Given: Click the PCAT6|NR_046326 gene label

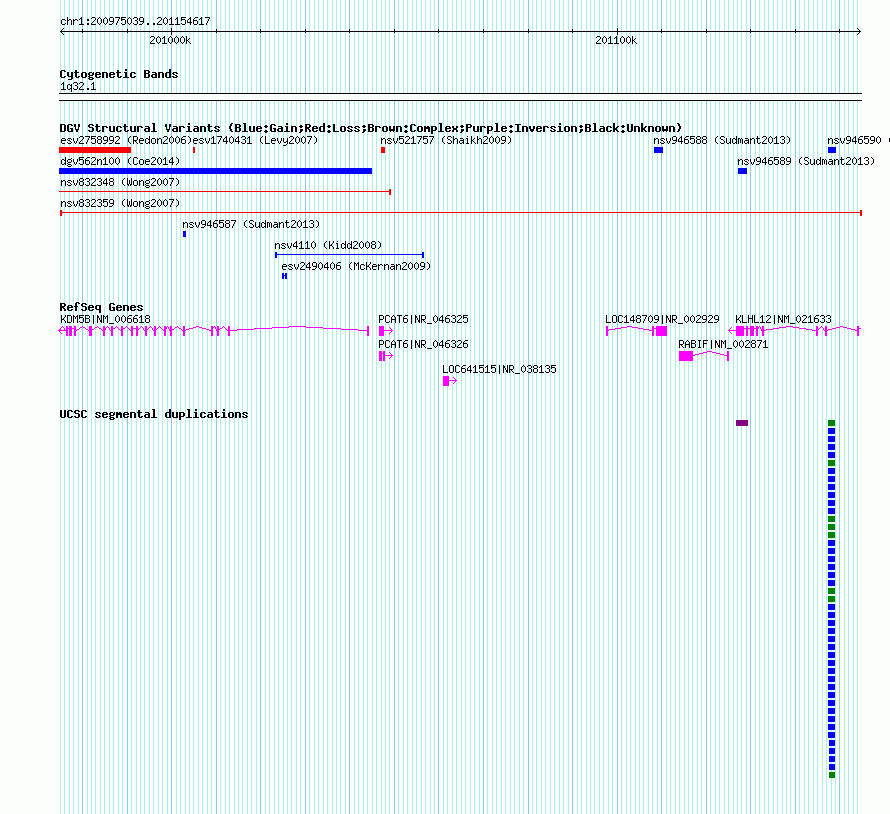Looking at the screenshot, I should point(423,344).
